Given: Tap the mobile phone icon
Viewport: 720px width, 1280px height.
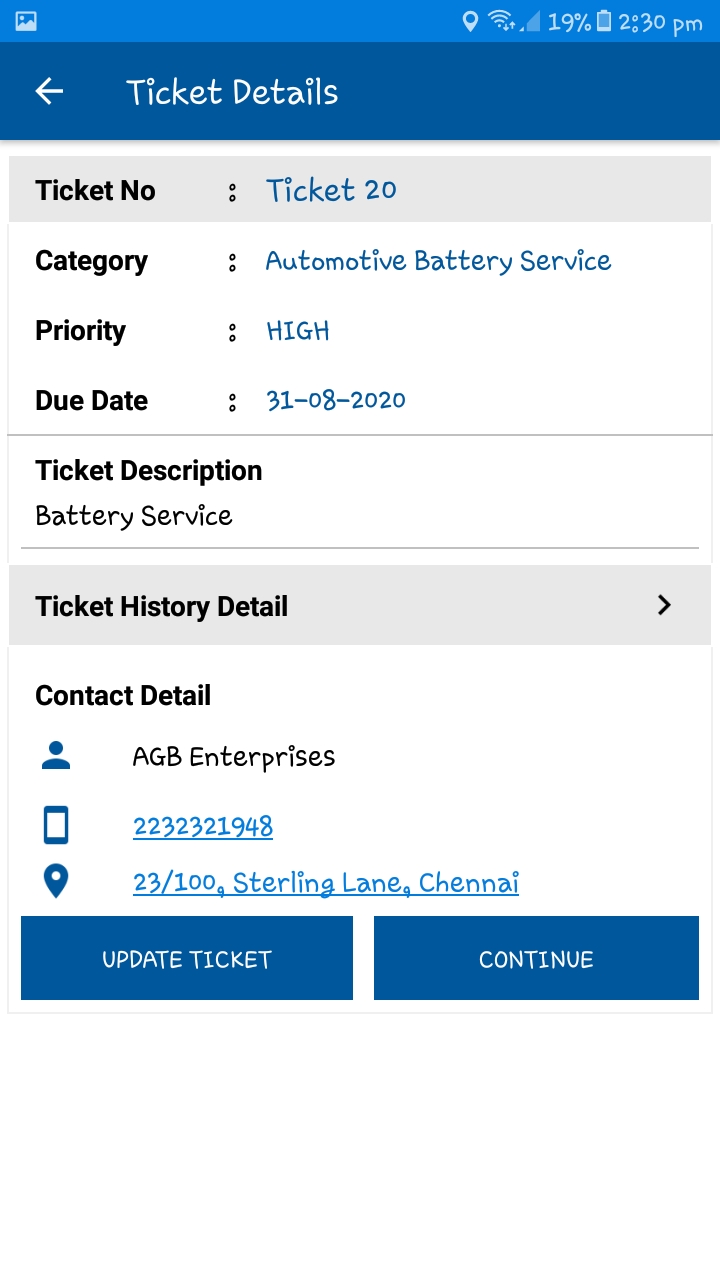Looking at the screenshot, I should point(56,826).
